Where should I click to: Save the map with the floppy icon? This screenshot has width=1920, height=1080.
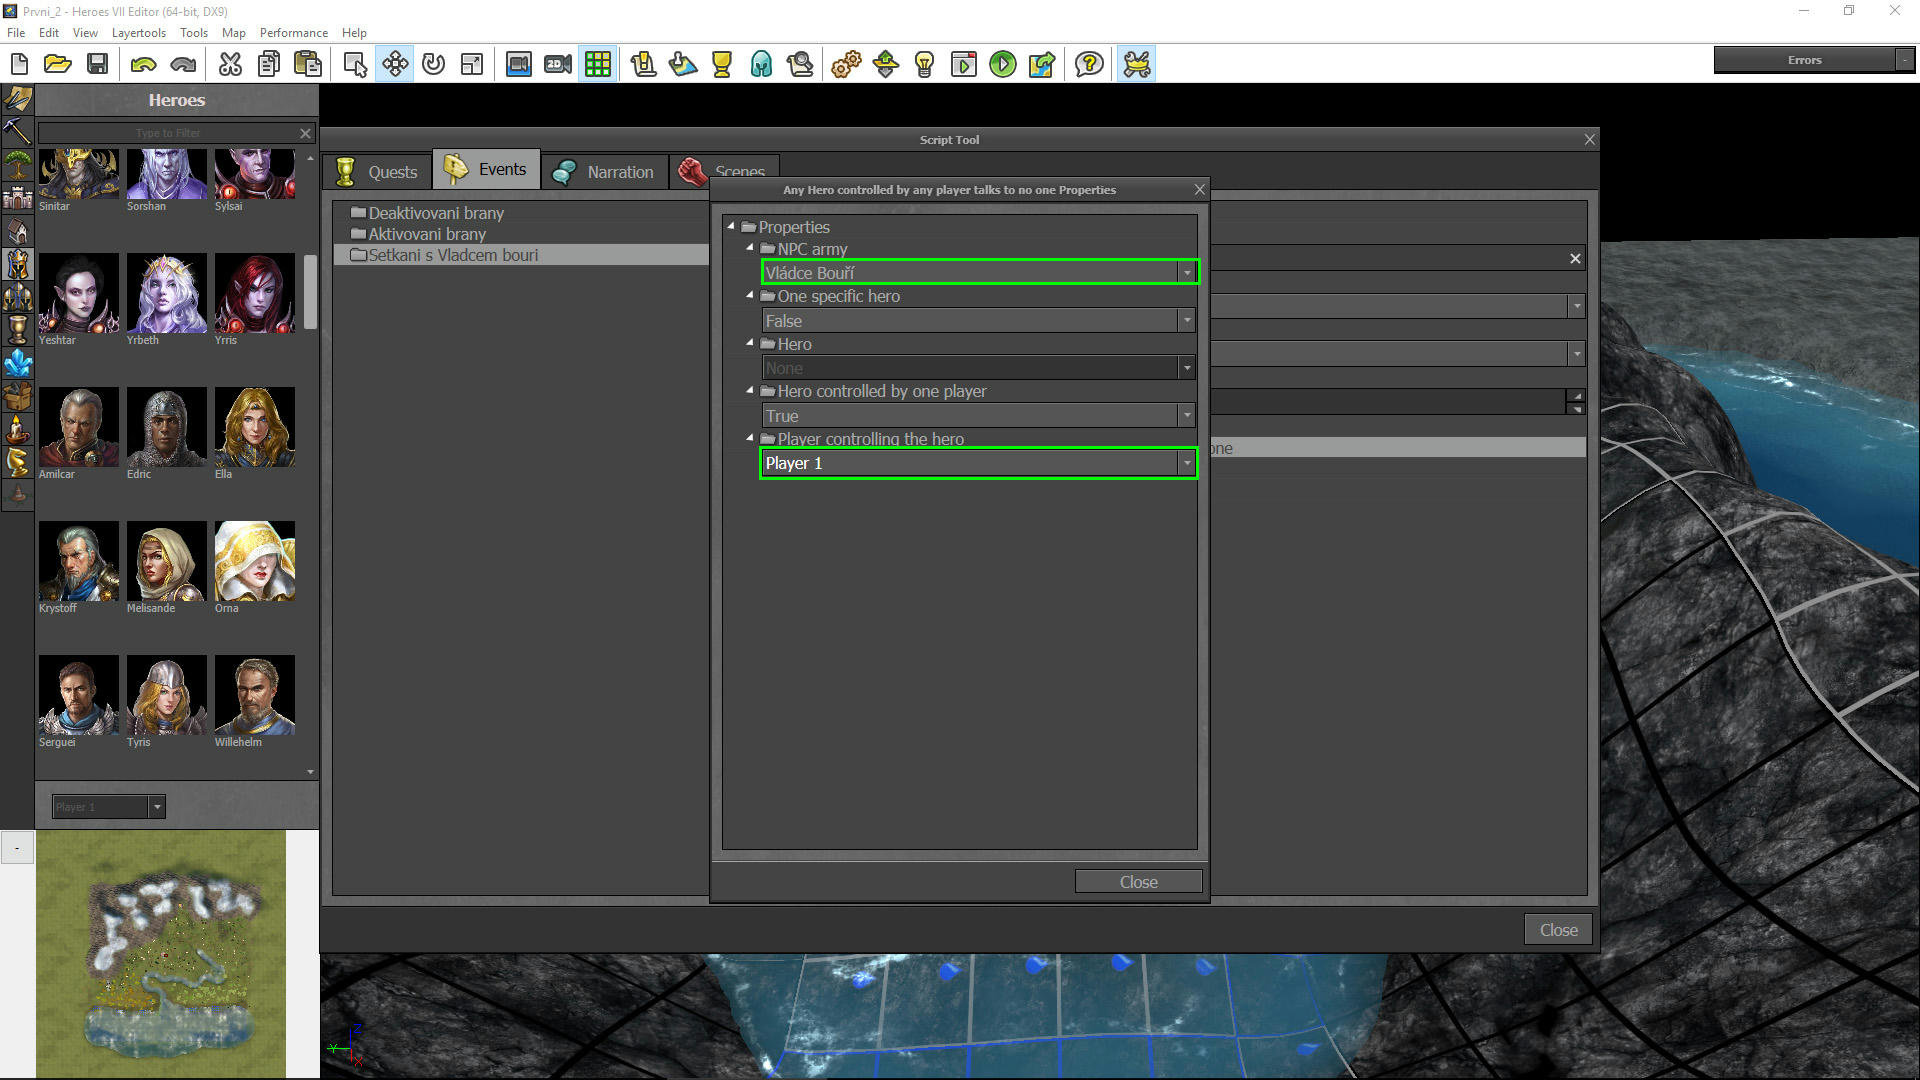tap(97, 65)
